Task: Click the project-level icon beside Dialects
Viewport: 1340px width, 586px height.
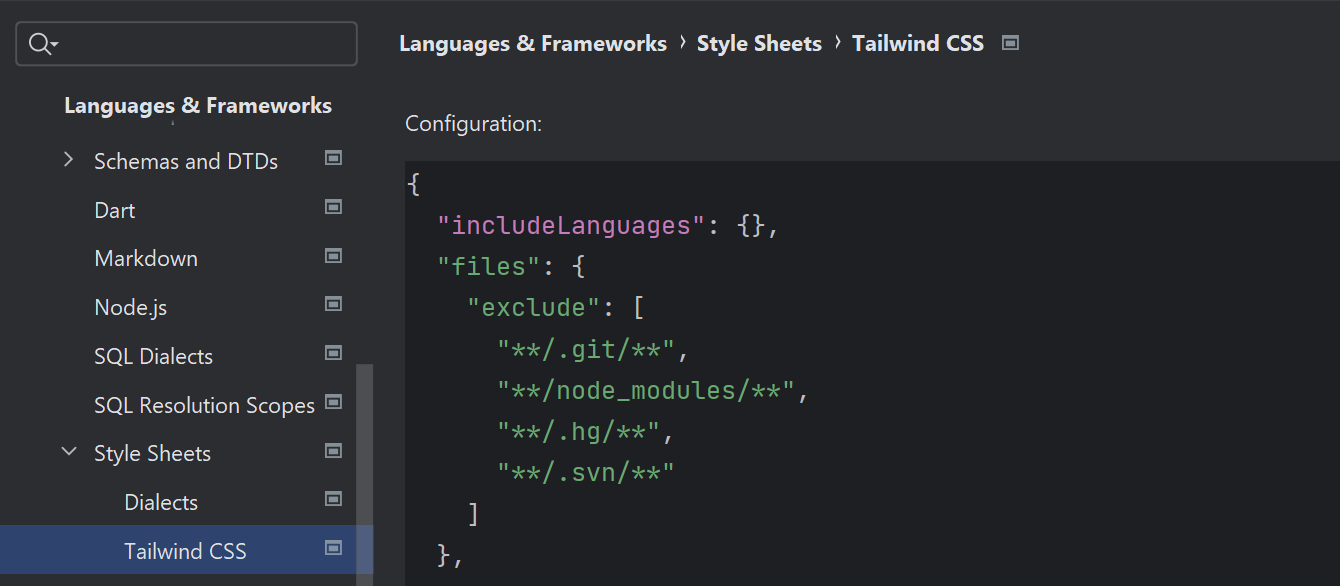Action: click(x=334, y=499)
